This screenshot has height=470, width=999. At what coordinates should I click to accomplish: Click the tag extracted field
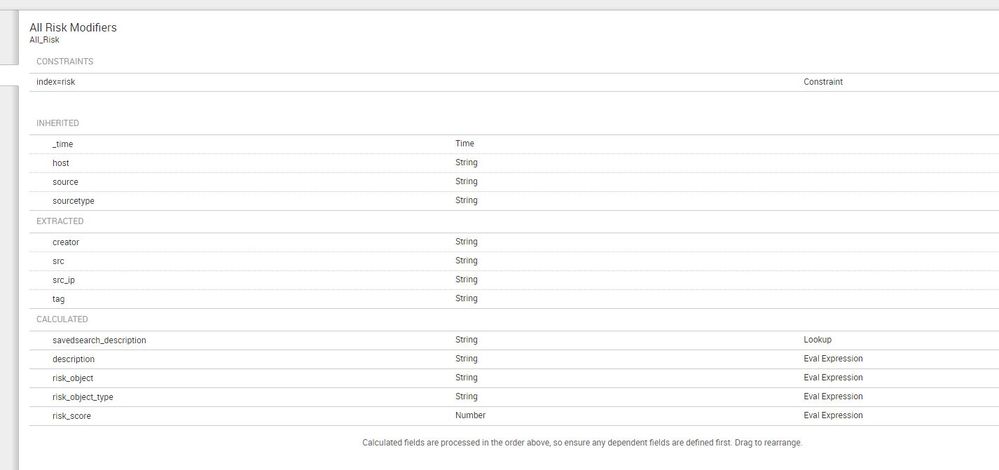pyautogui.click(x=59, y=299)
